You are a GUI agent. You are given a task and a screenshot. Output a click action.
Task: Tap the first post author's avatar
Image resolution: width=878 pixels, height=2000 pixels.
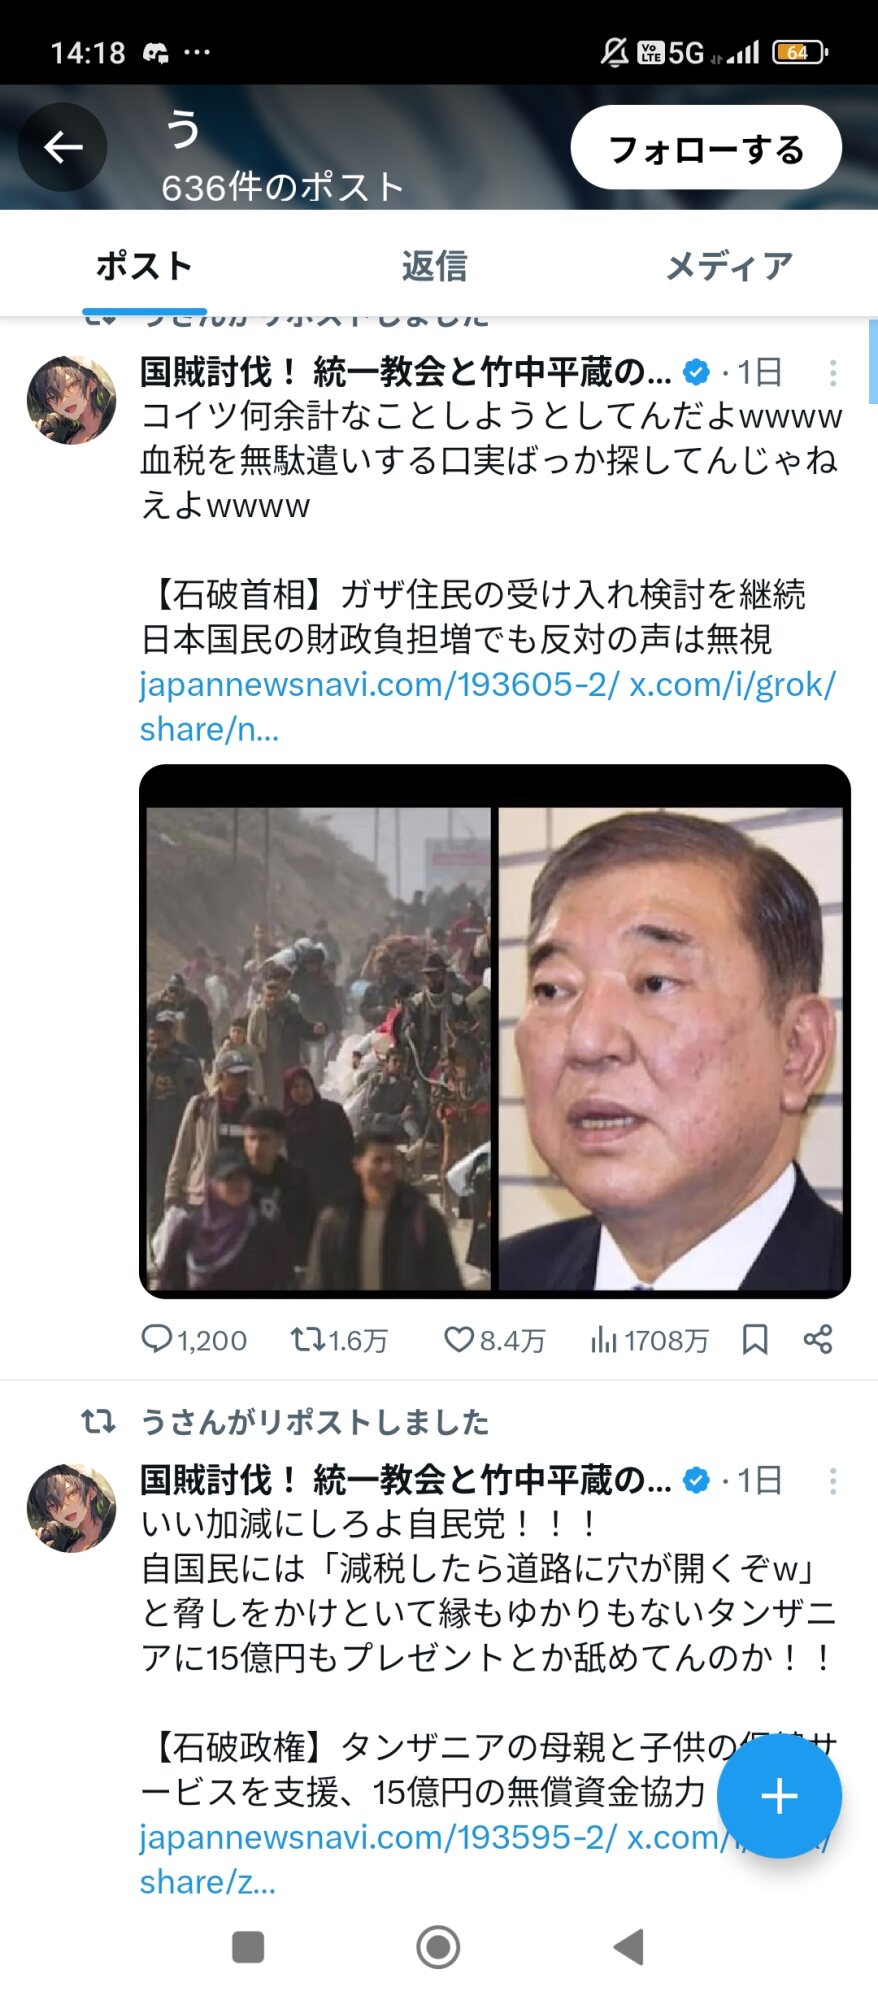pos(71,400)
